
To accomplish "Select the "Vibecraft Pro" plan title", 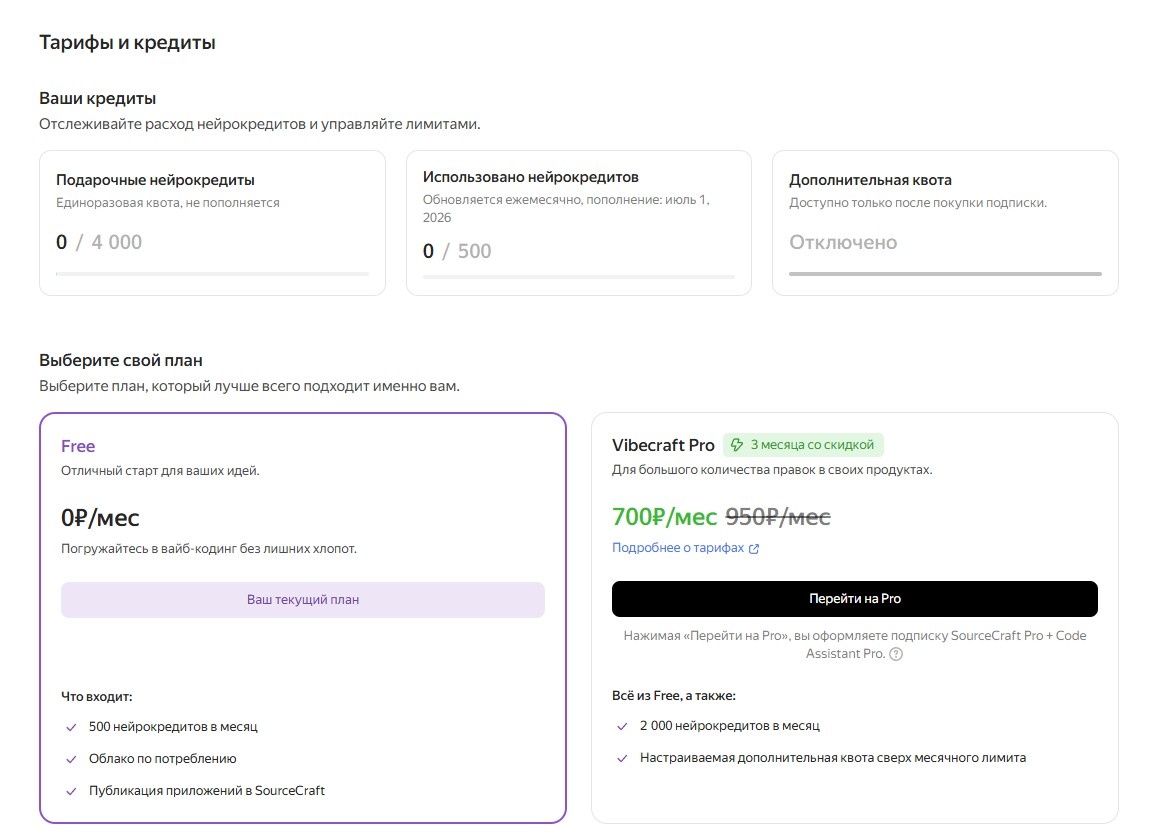I will pos(663,445).
